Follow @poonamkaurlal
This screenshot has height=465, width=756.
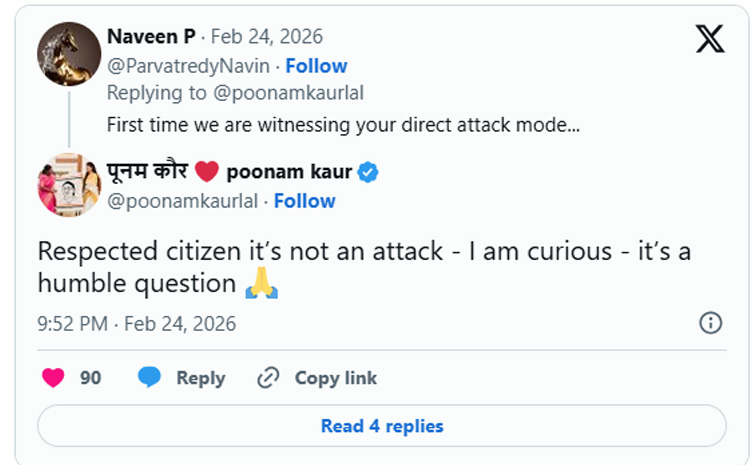pos(304,201)
